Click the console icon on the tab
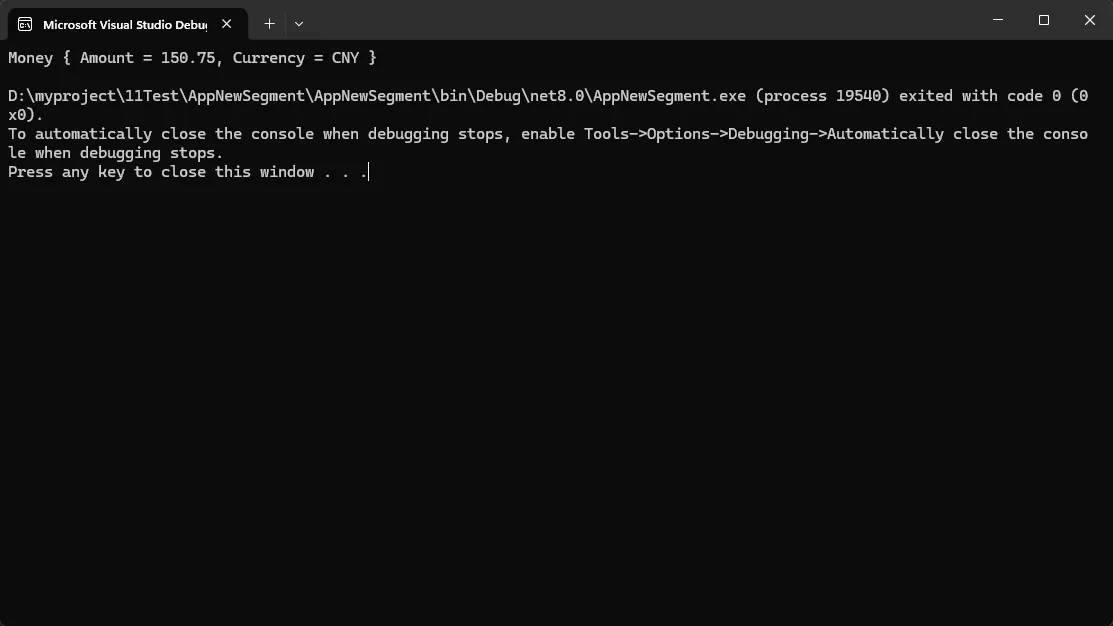The height and width of the screenshot is (626, 1113). [x=25, y=24]
